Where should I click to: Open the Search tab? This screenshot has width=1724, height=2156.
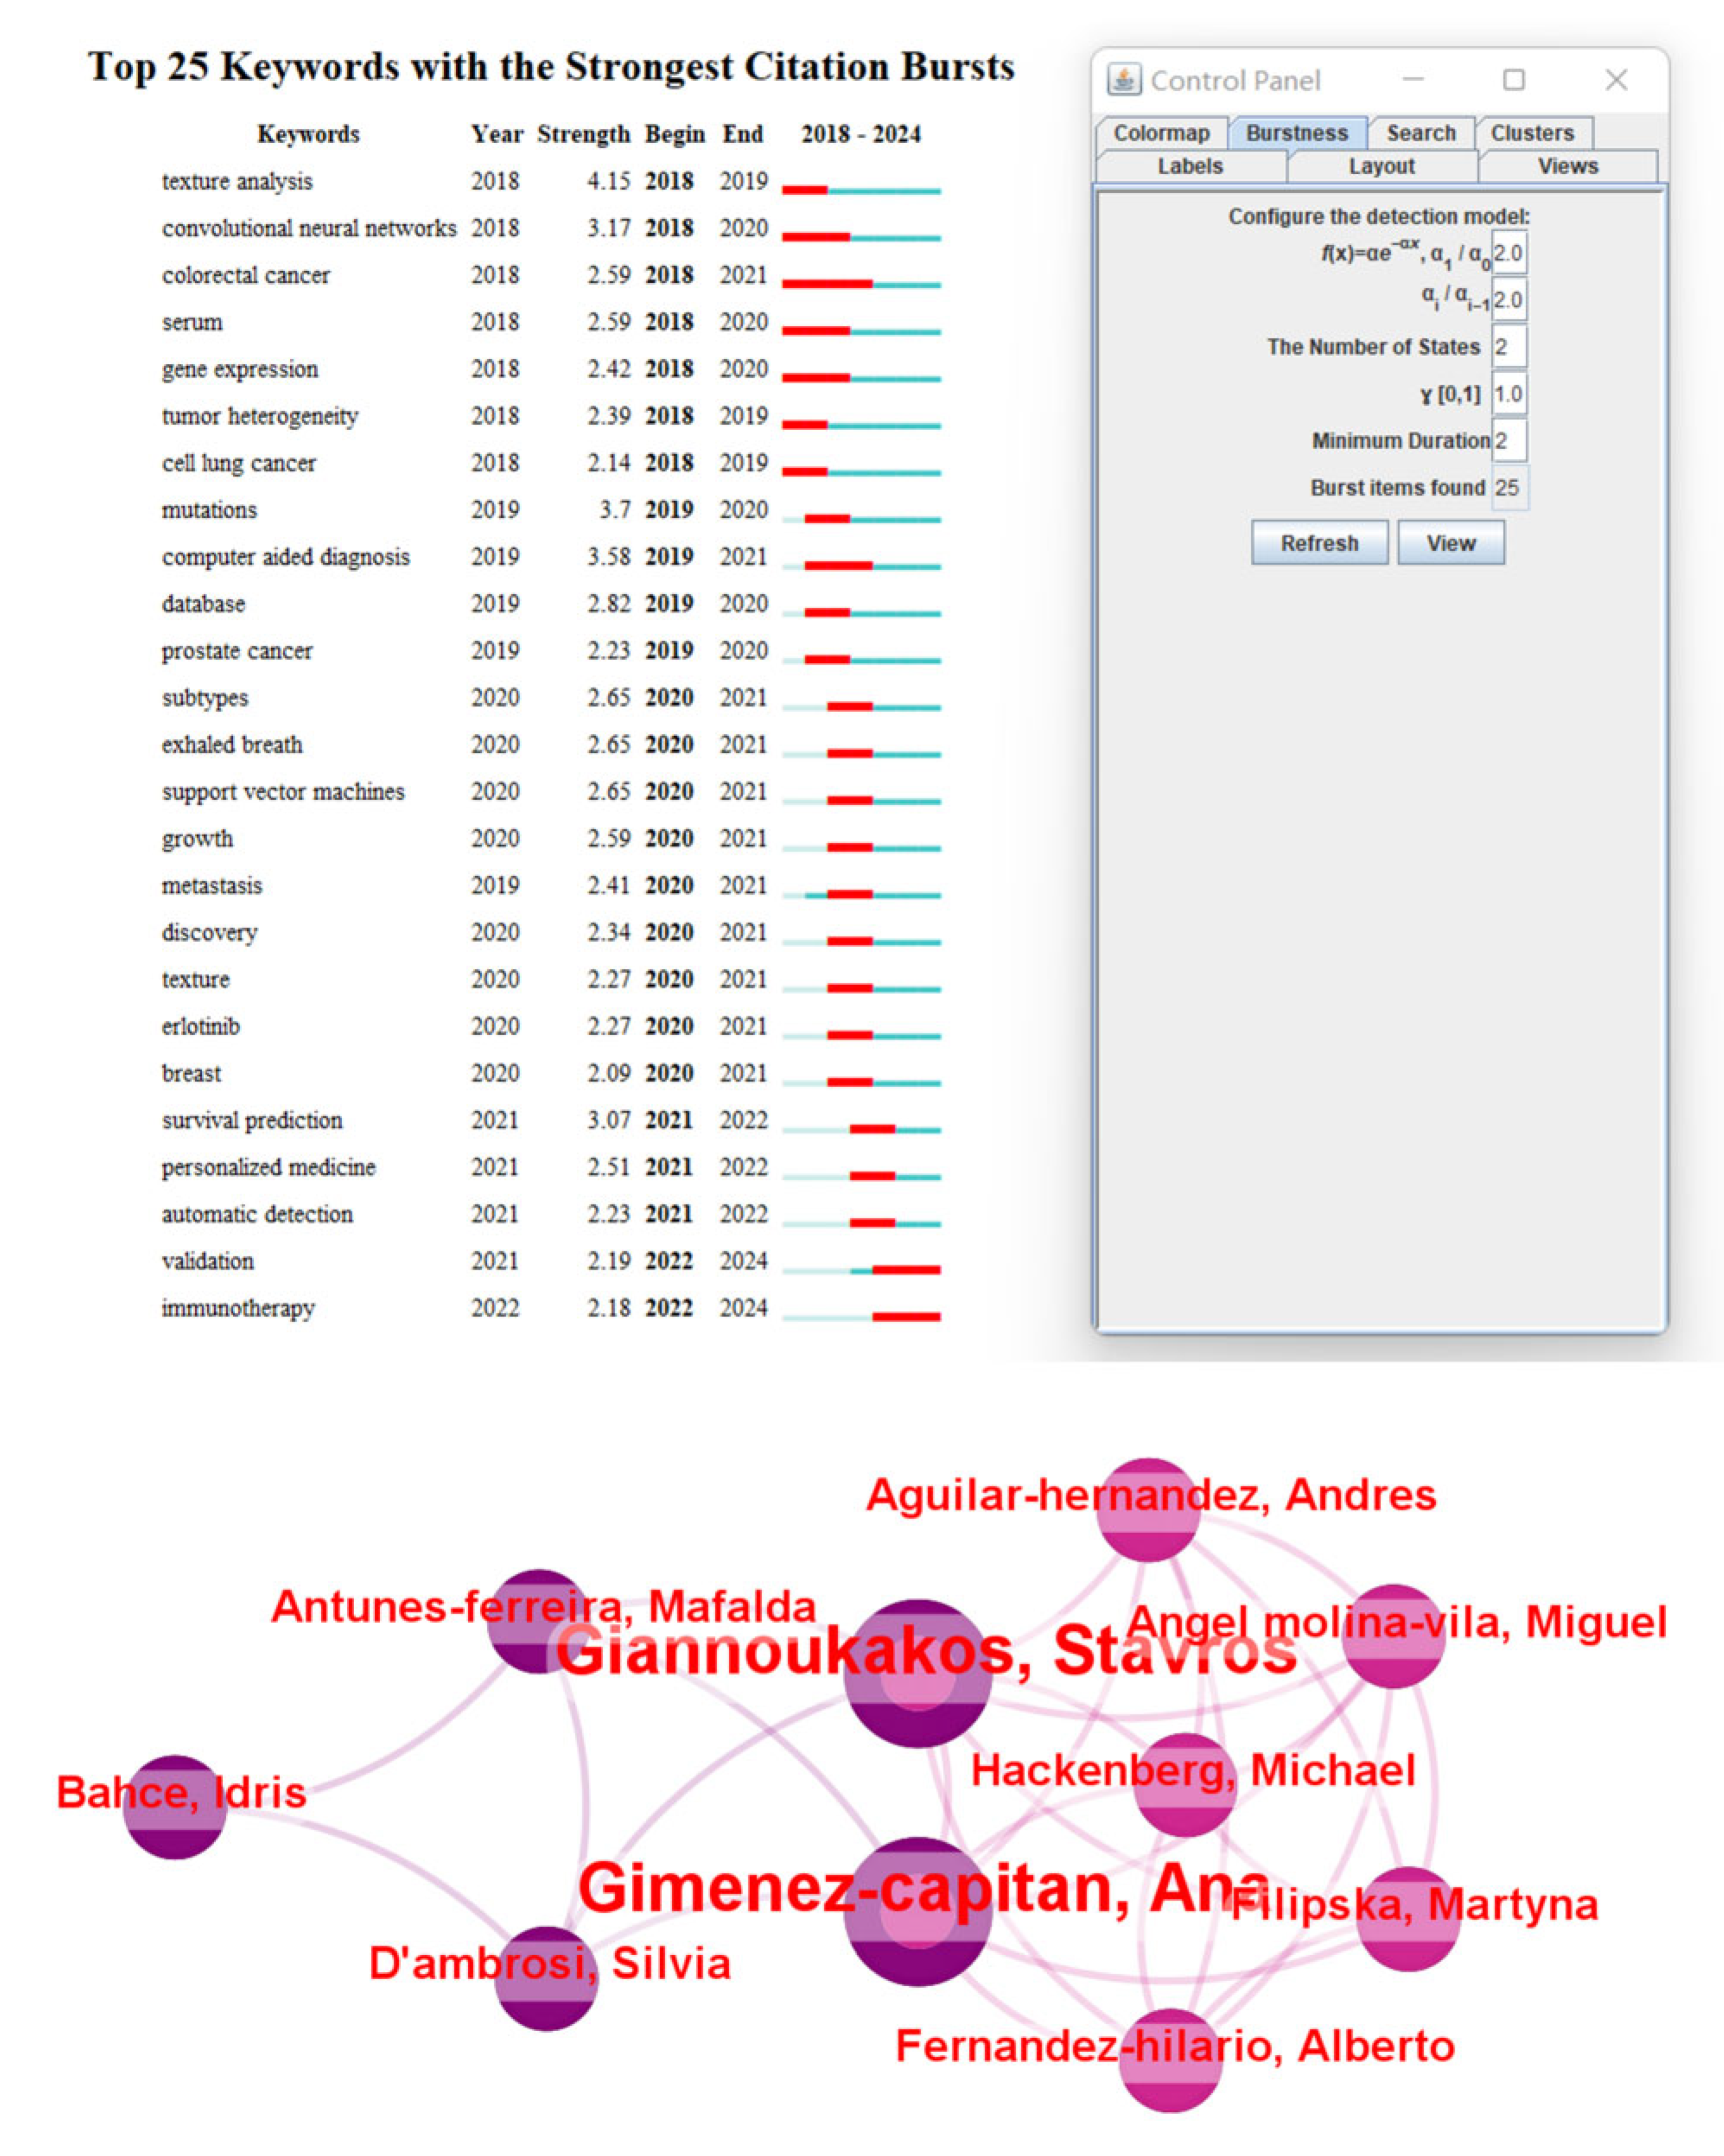tap(1420, 133)
